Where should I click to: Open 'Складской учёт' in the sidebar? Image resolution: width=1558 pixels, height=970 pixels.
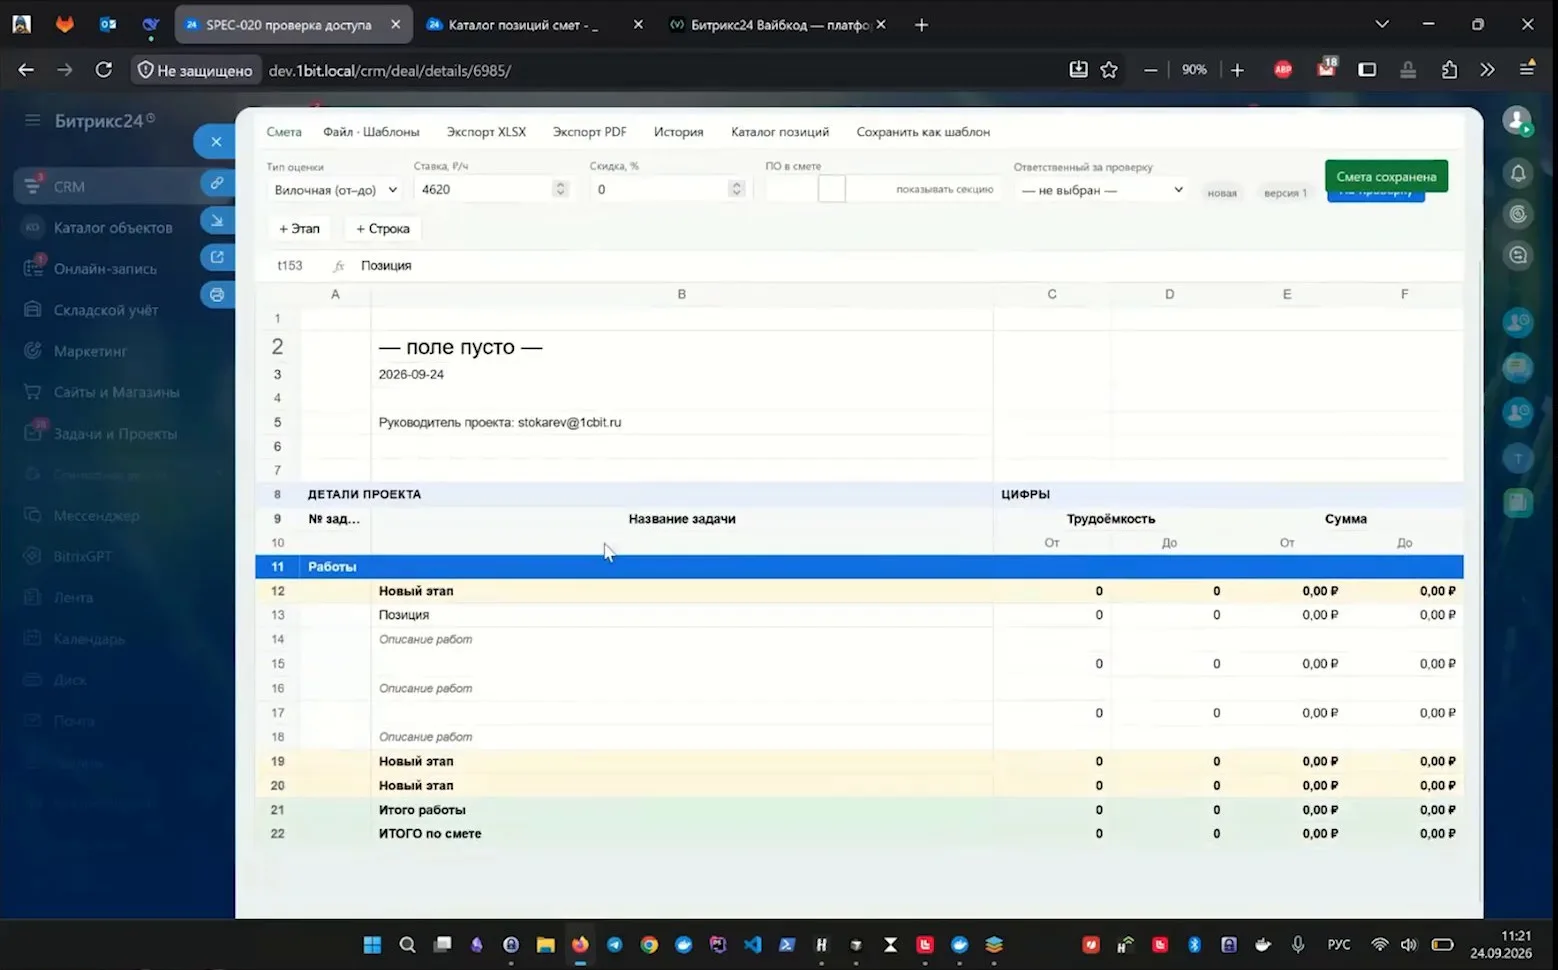point(106,310)
